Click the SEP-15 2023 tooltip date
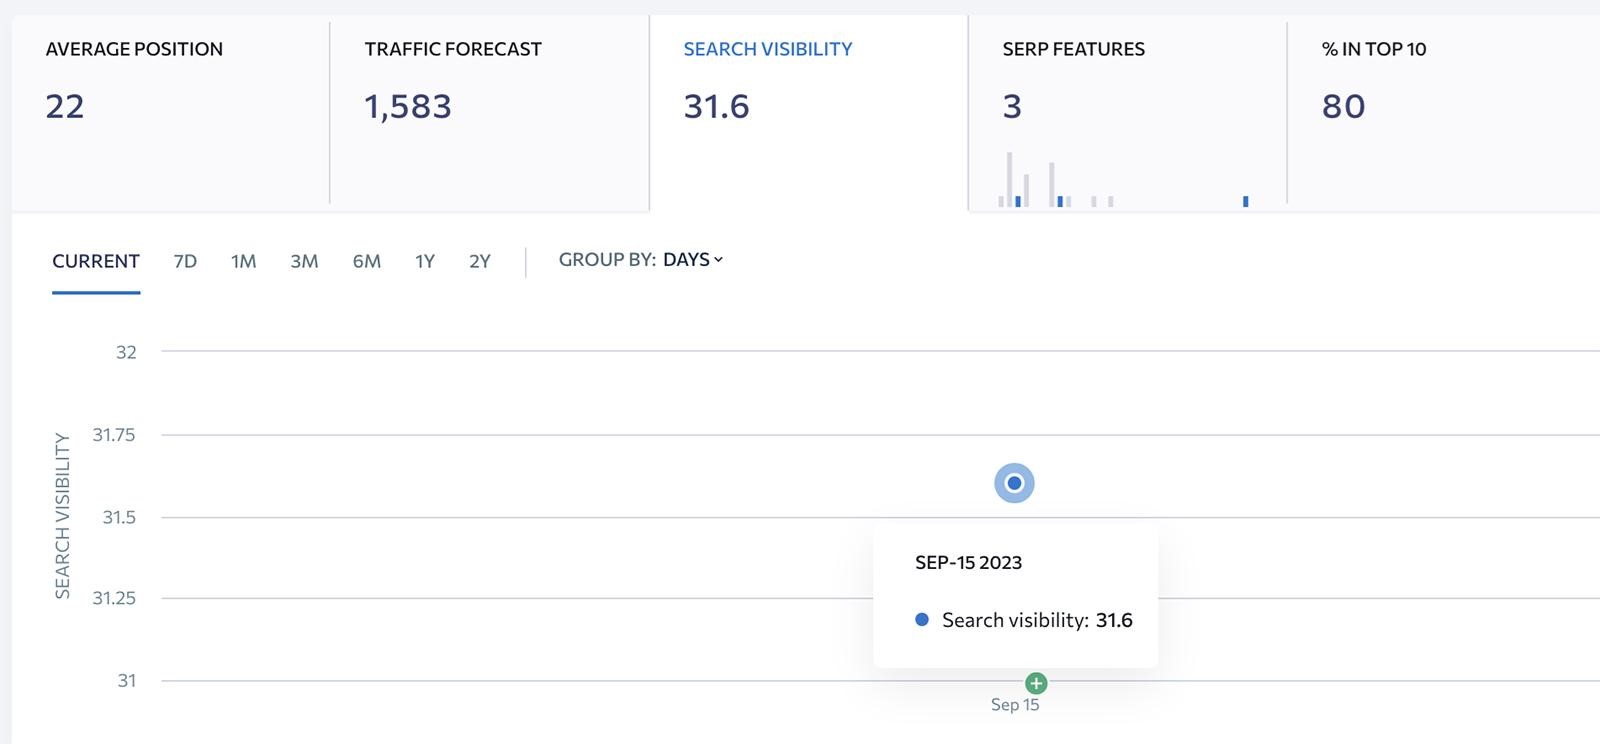 (x=968, y=563)
